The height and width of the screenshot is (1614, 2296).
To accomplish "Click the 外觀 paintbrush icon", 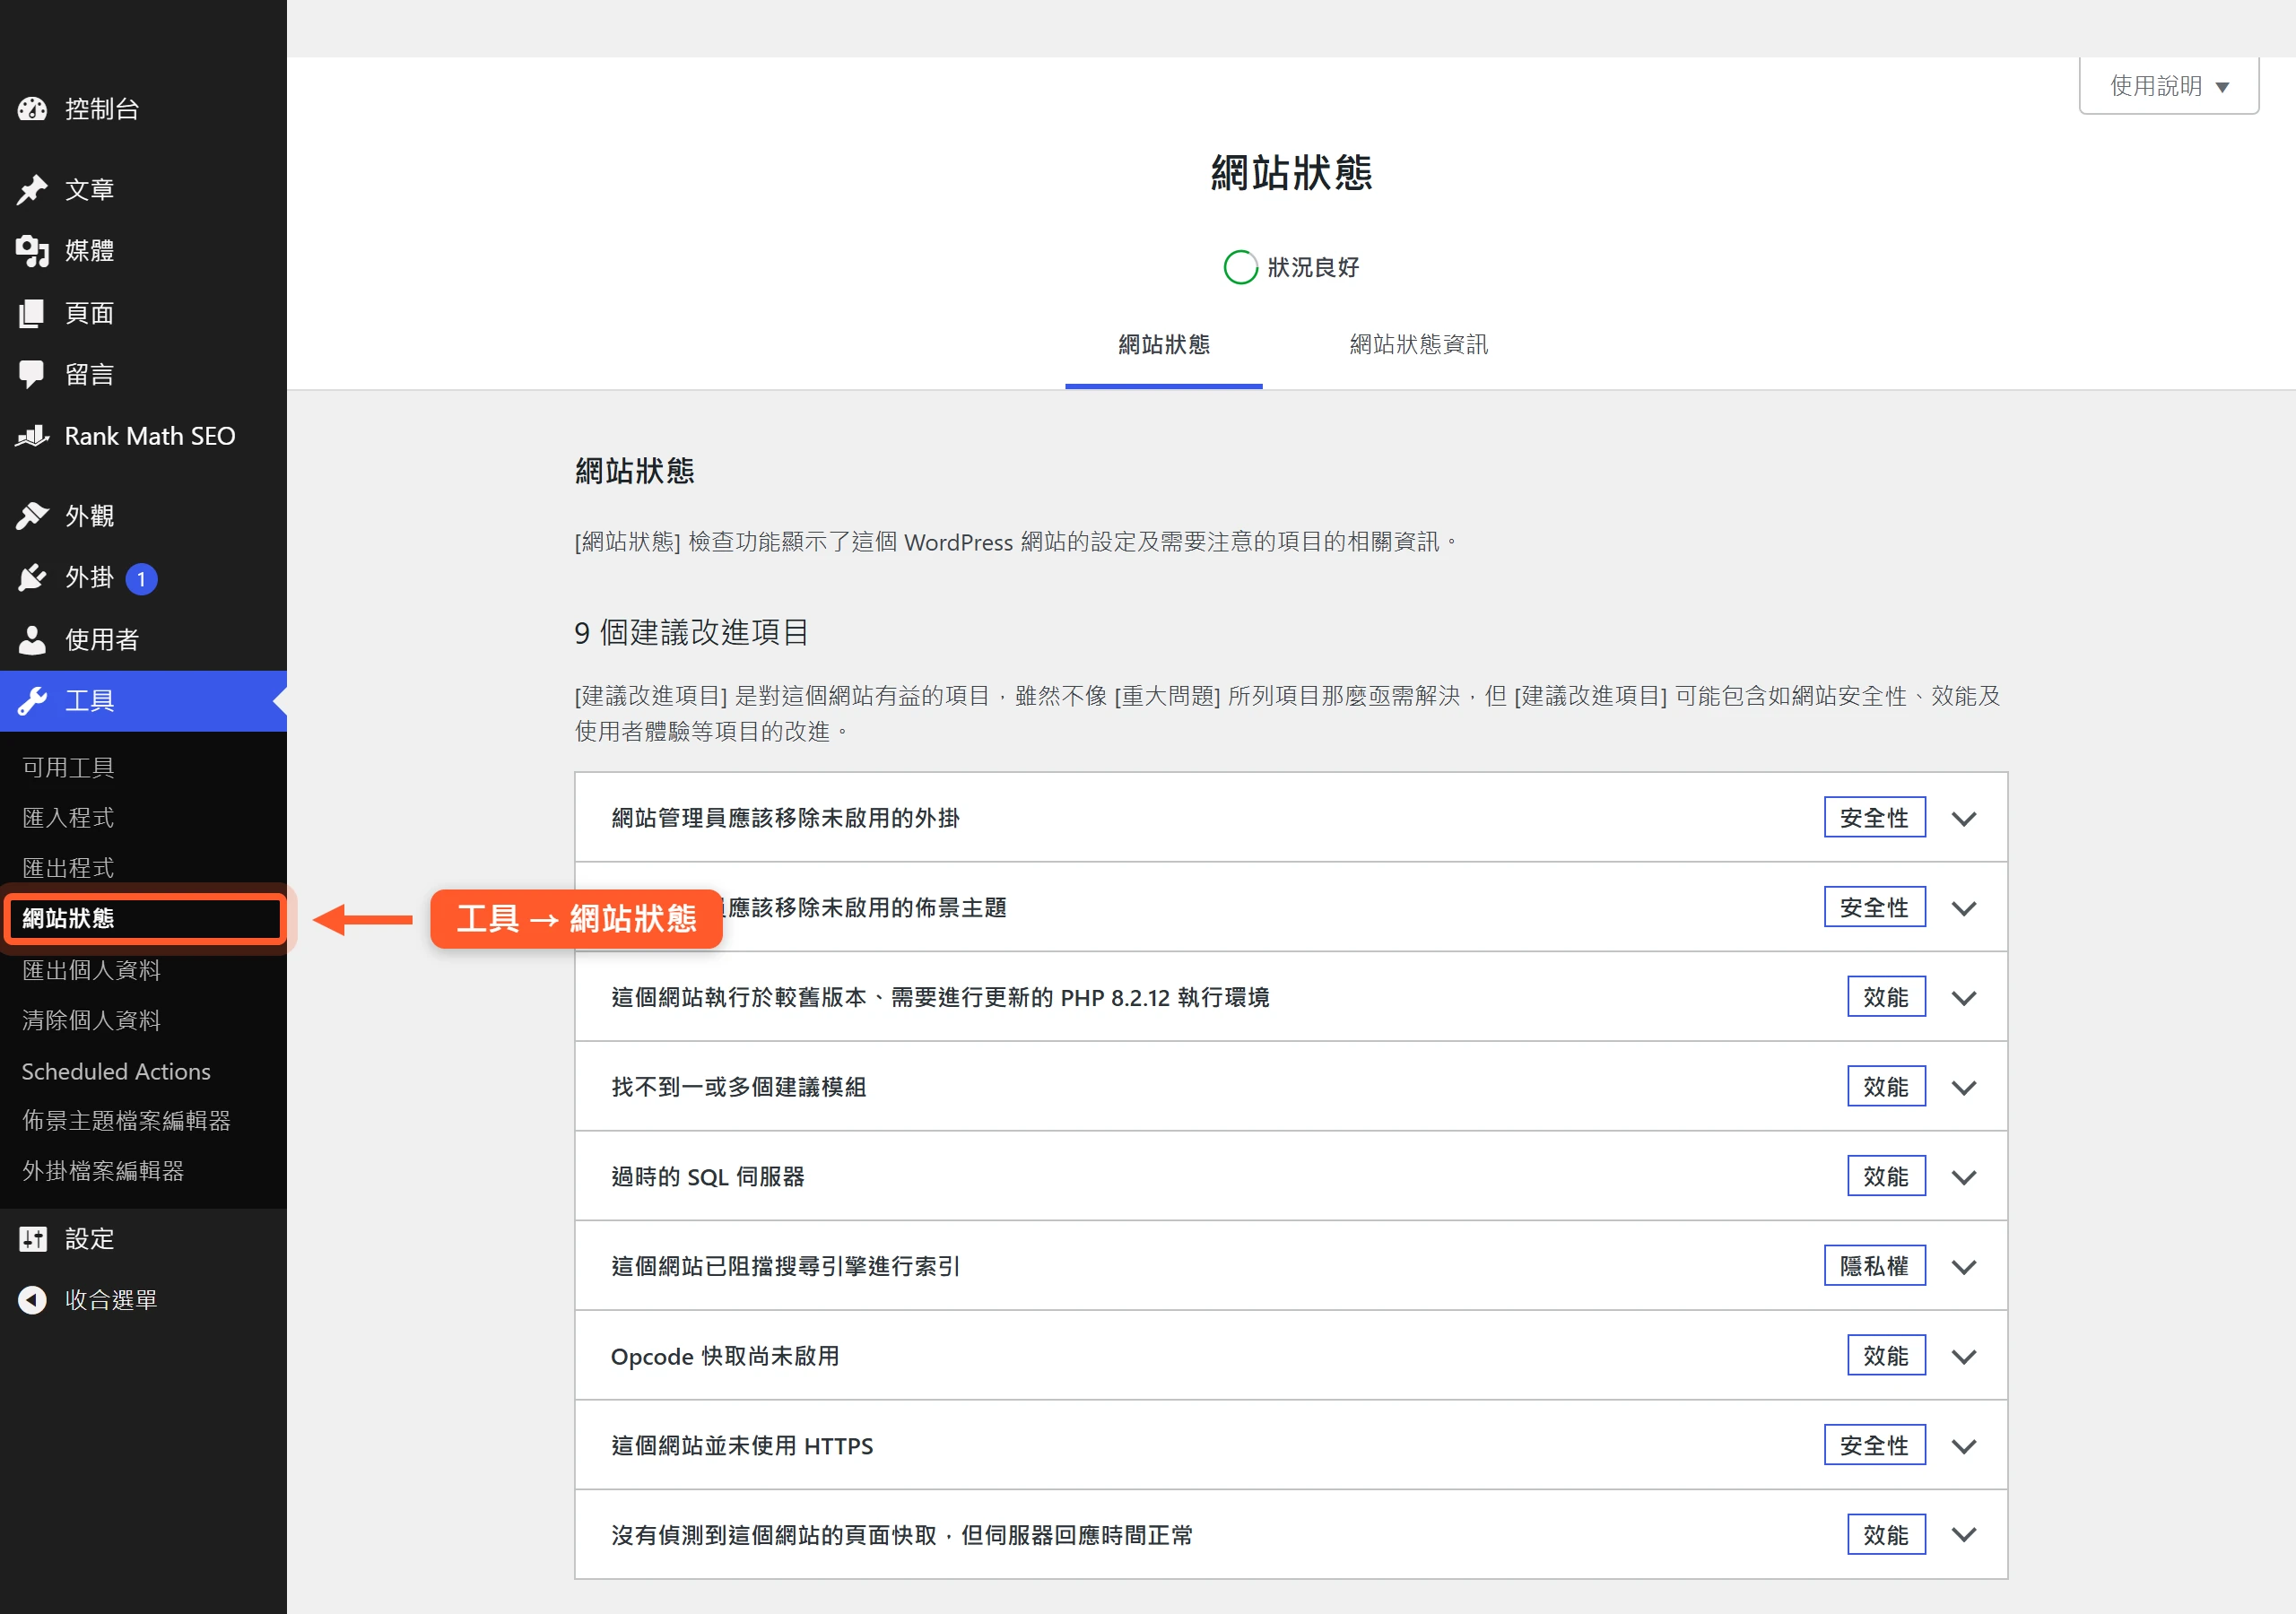I will point(32,516).
